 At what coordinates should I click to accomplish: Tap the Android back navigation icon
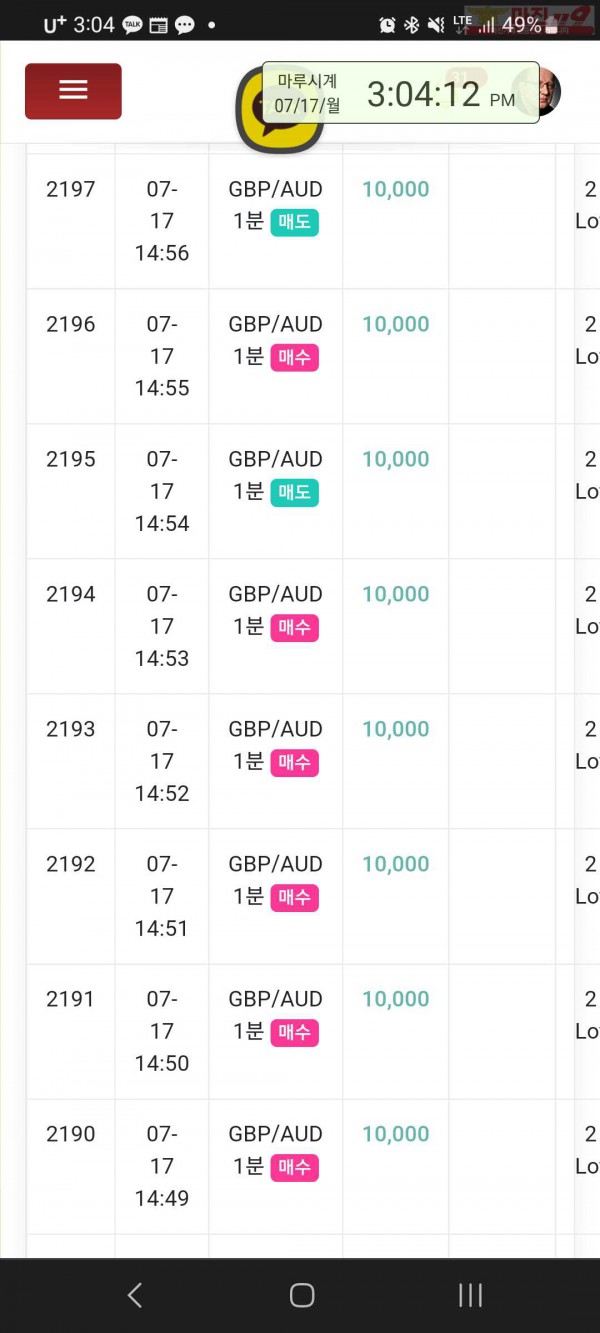coord(135,1296)
